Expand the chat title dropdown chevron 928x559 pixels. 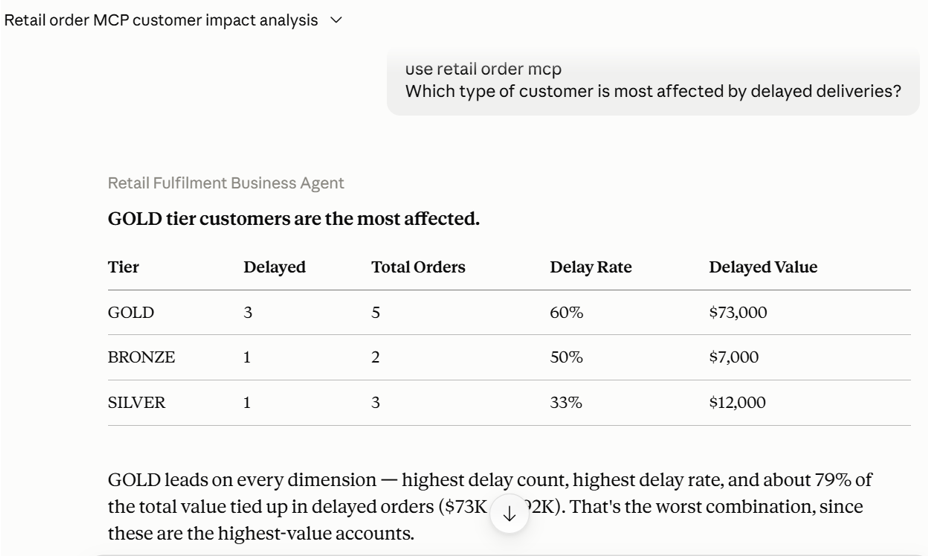point(336,20)
